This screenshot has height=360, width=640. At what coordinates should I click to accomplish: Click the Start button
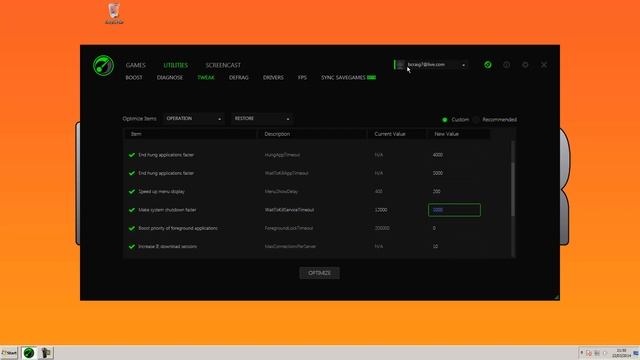9,353
